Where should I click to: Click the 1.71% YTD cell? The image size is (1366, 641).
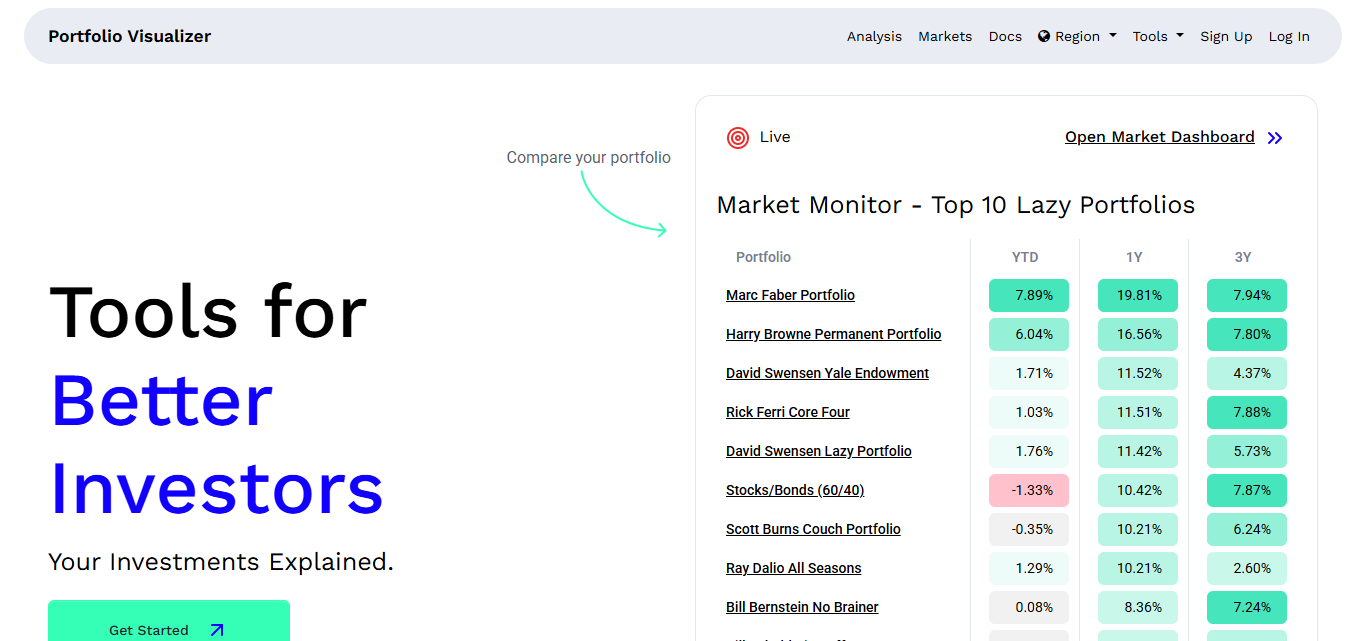pyautogui.click(x=1029, y=373)
